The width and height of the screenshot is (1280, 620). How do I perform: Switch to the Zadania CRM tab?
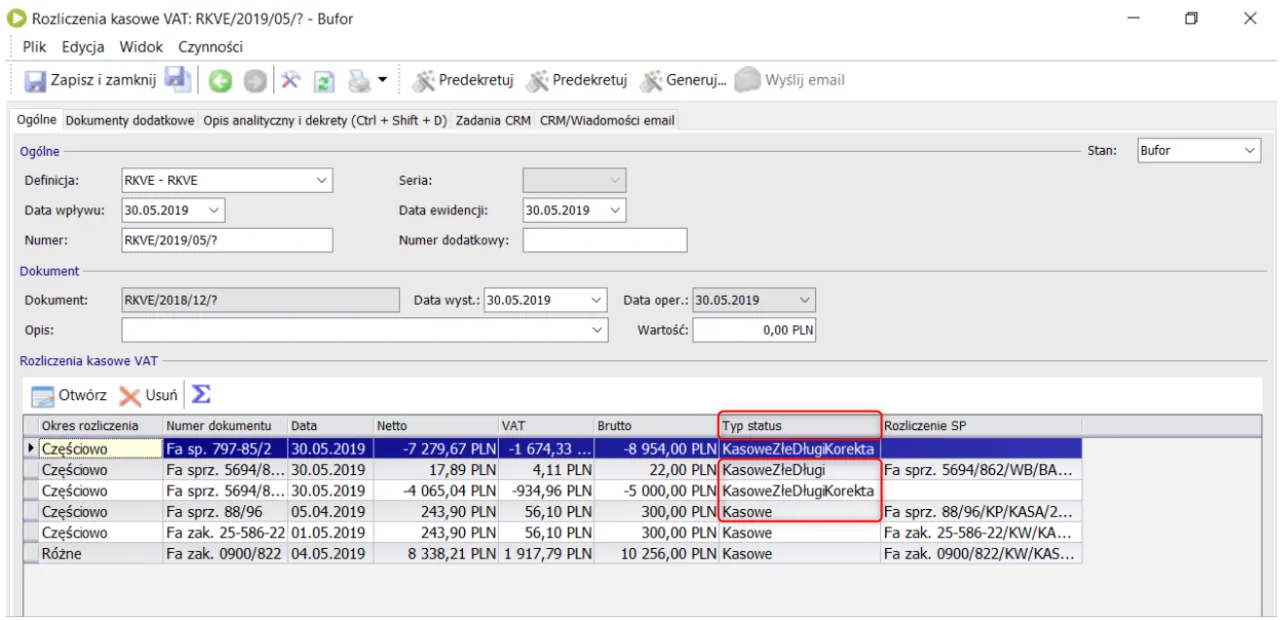[493, 120]
